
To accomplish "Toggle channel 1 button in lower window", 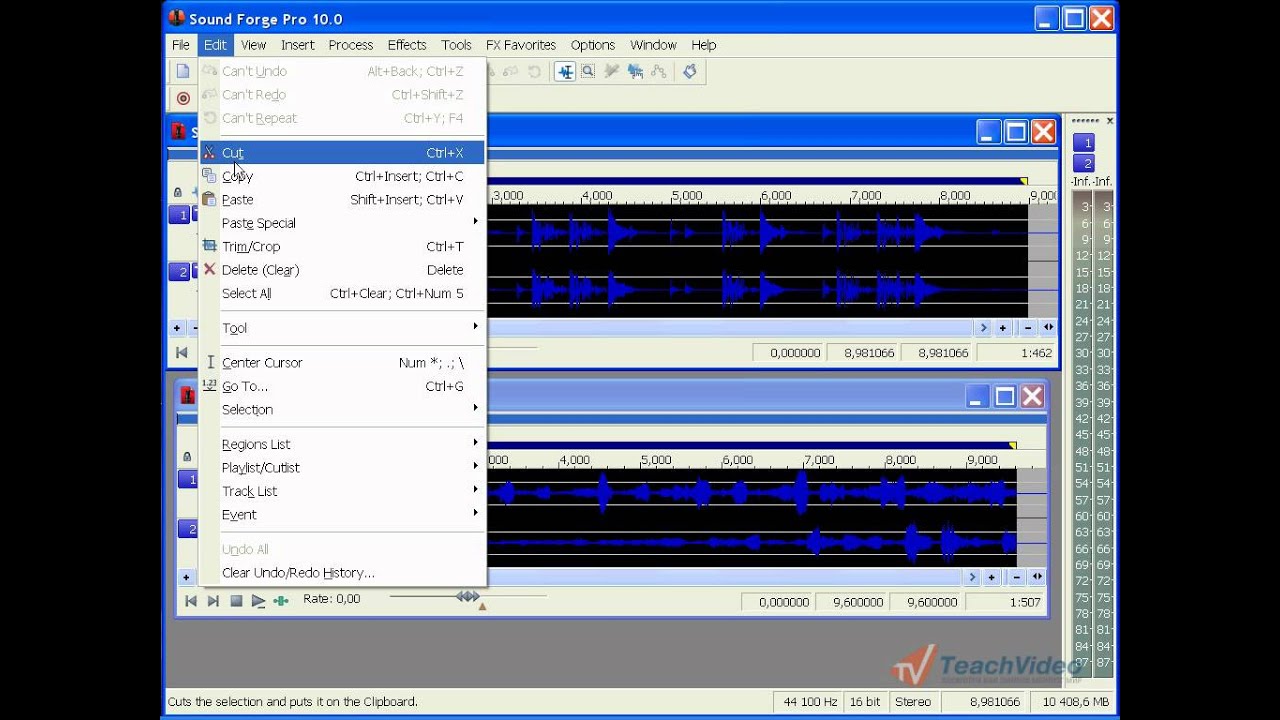I will 188,480.
